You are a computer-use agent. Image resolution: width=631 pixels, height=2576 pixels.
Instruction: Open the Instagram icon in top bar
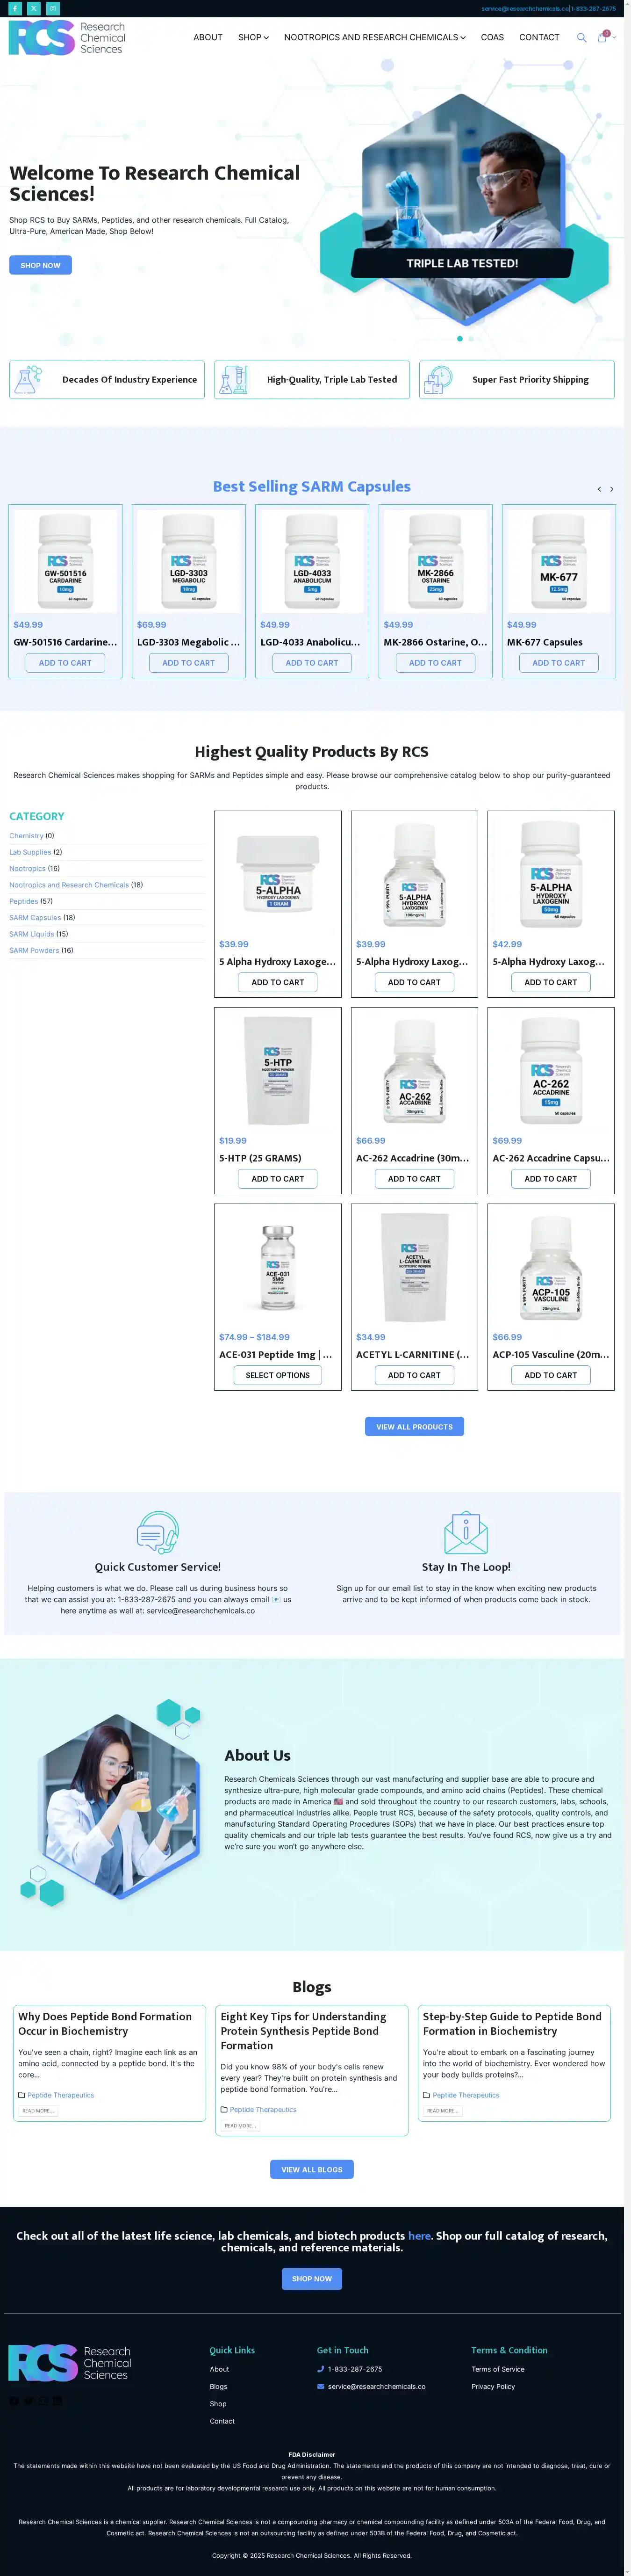tap(53, 8)
